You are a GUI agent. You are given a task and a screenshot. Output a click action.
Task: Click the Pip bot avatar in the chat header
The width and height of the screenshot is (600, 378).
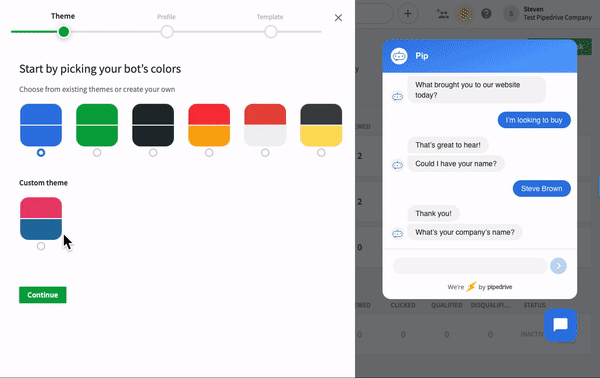click(x=399, y=56)
